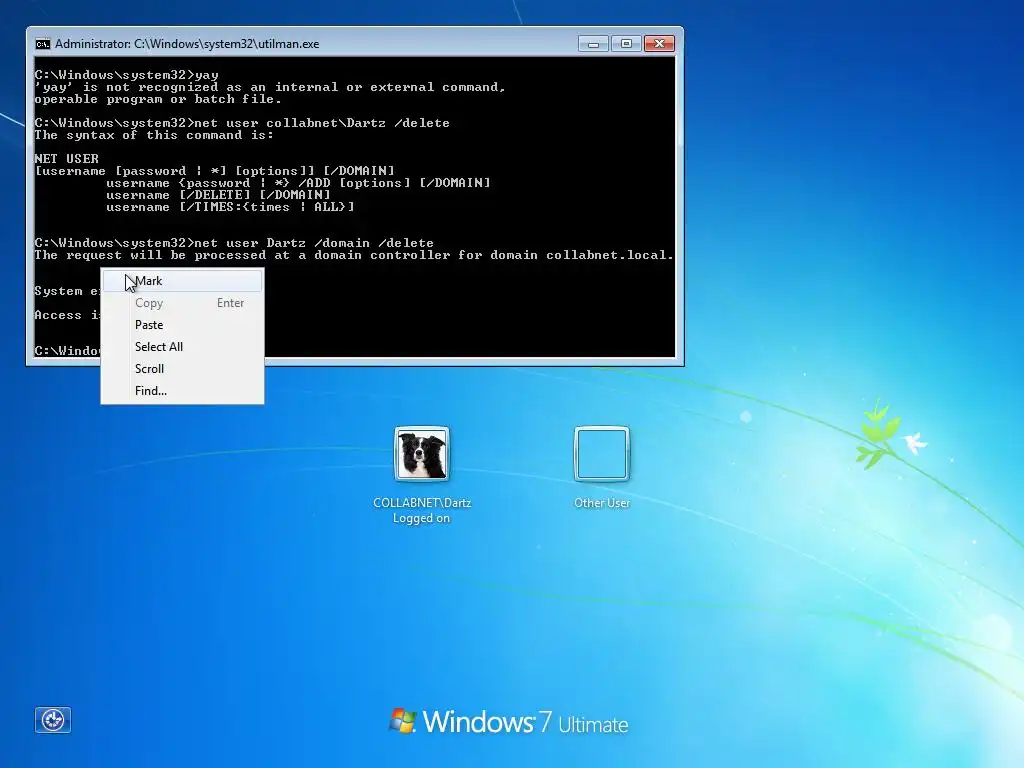
Task: Click the 'net user Dartz /domain /delete' line
Action: (234, 243)
